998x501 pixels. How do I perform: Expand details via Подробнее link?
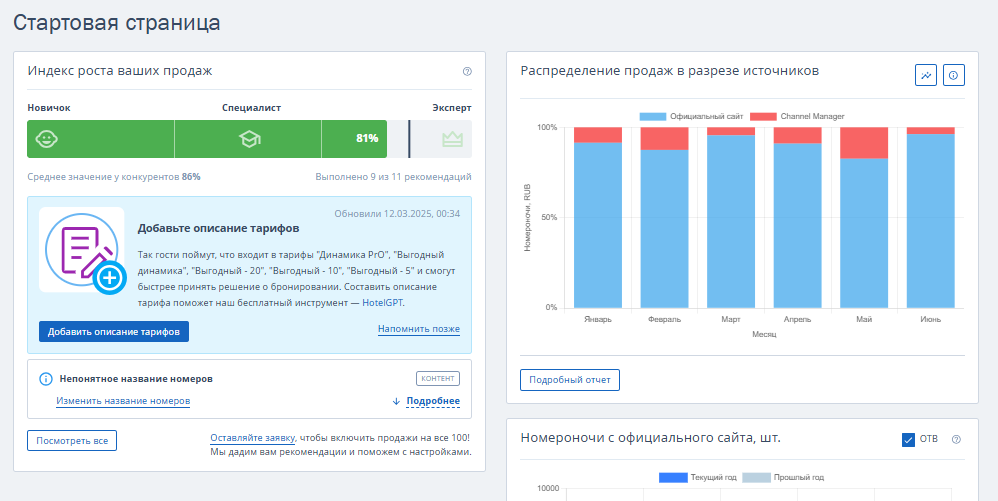433,401
